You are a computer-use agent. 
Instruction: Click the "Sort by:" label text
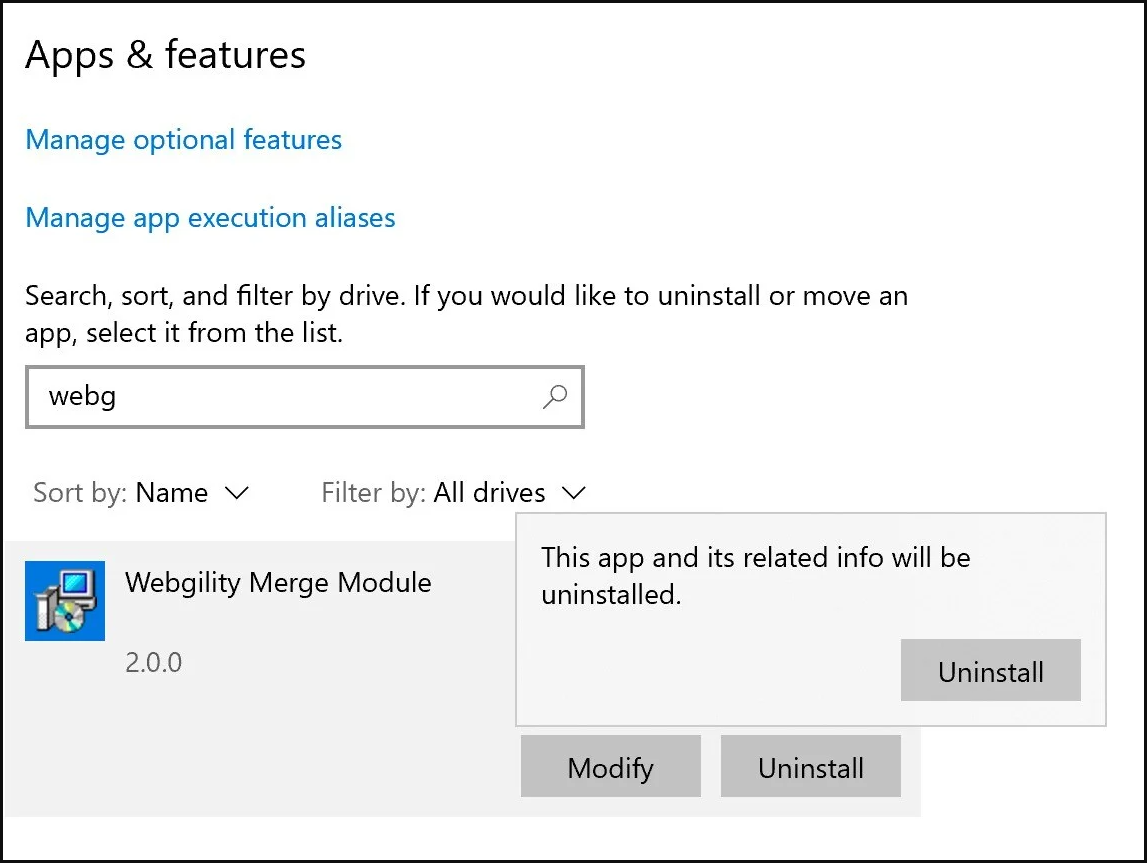81,493
